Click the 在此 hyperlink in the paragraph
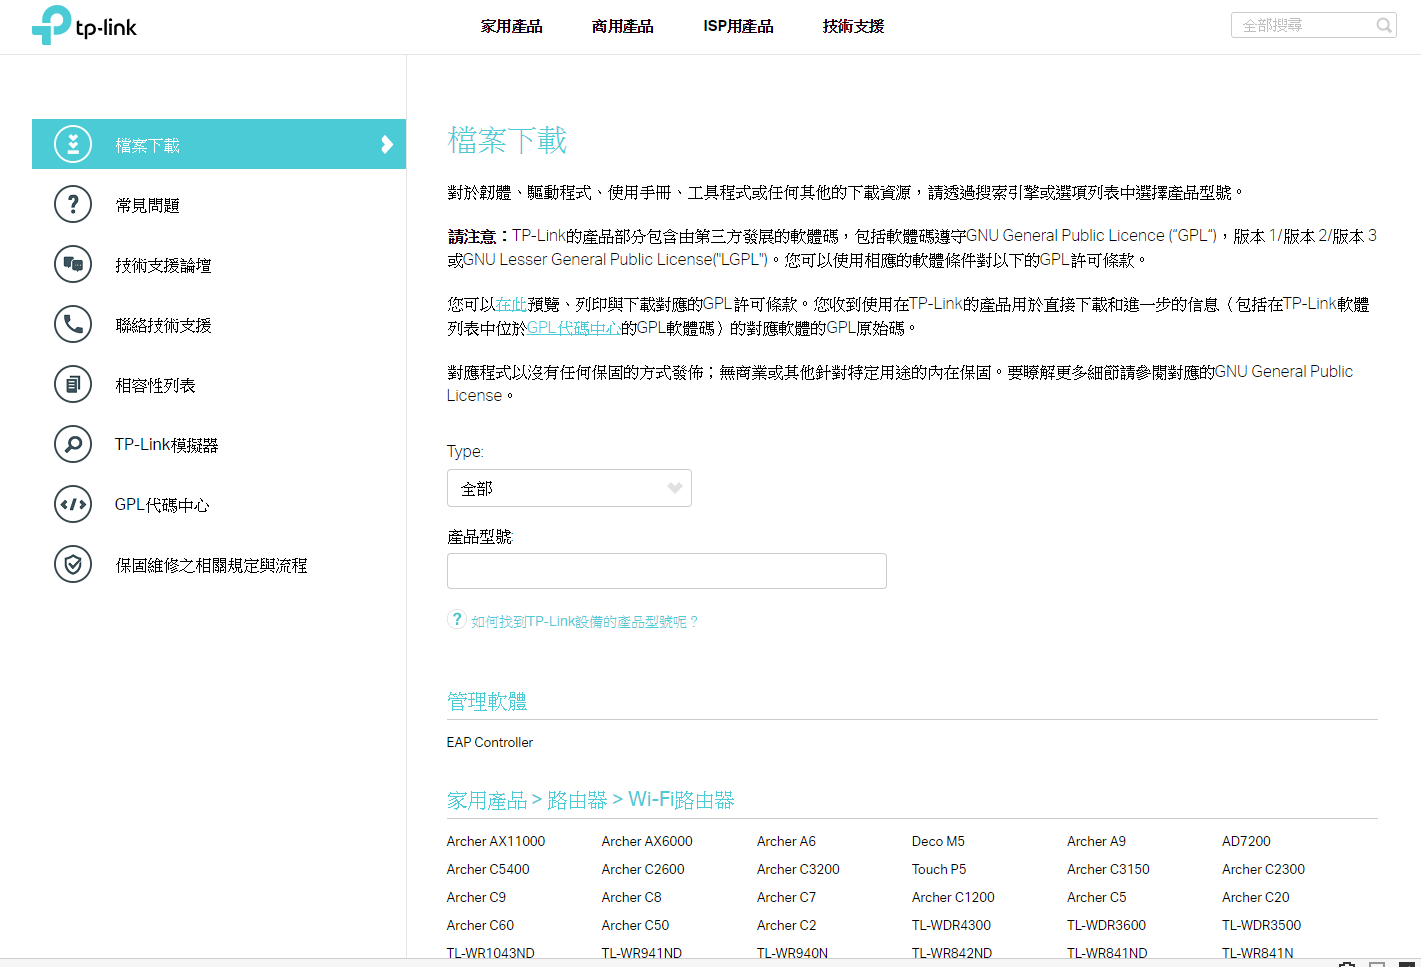The image size is (1421, 967). pos(511,304)
